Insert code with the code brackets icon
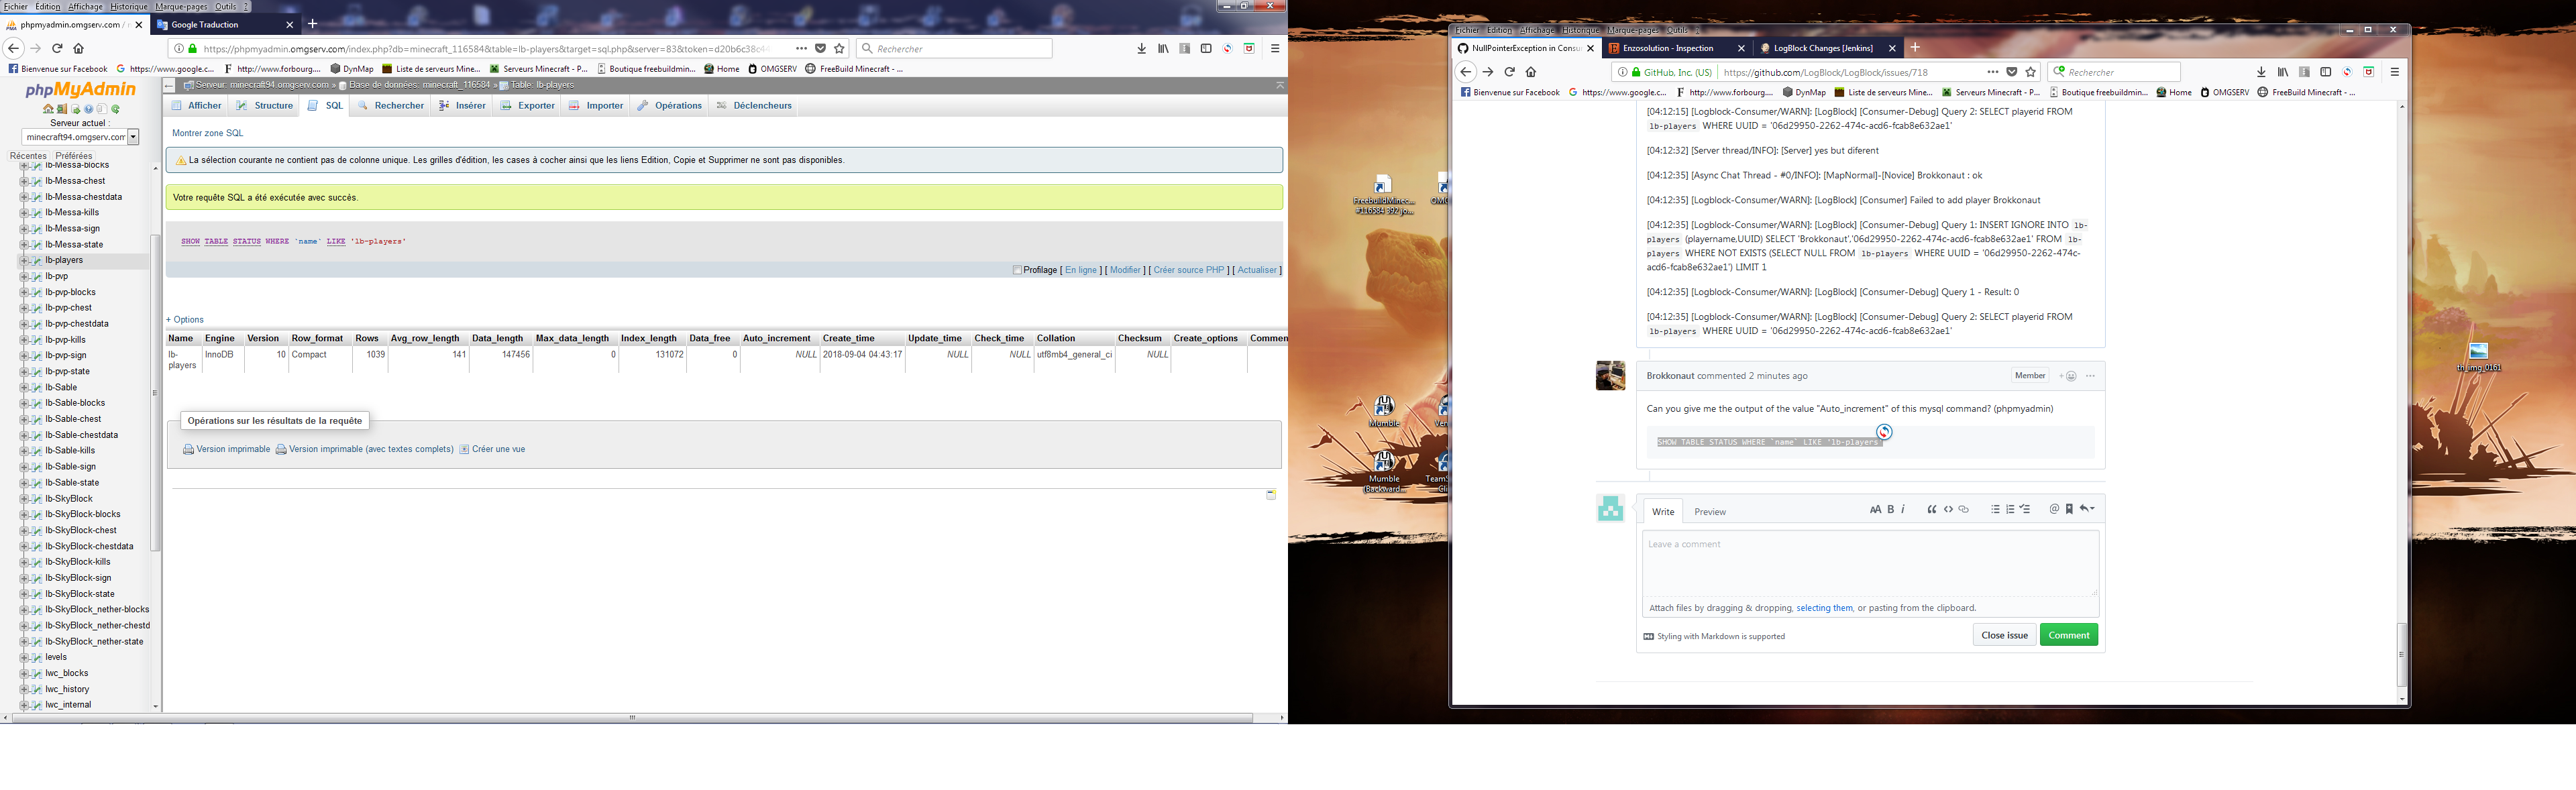This screenshot has height=790, width=2576. [1949, 510]
